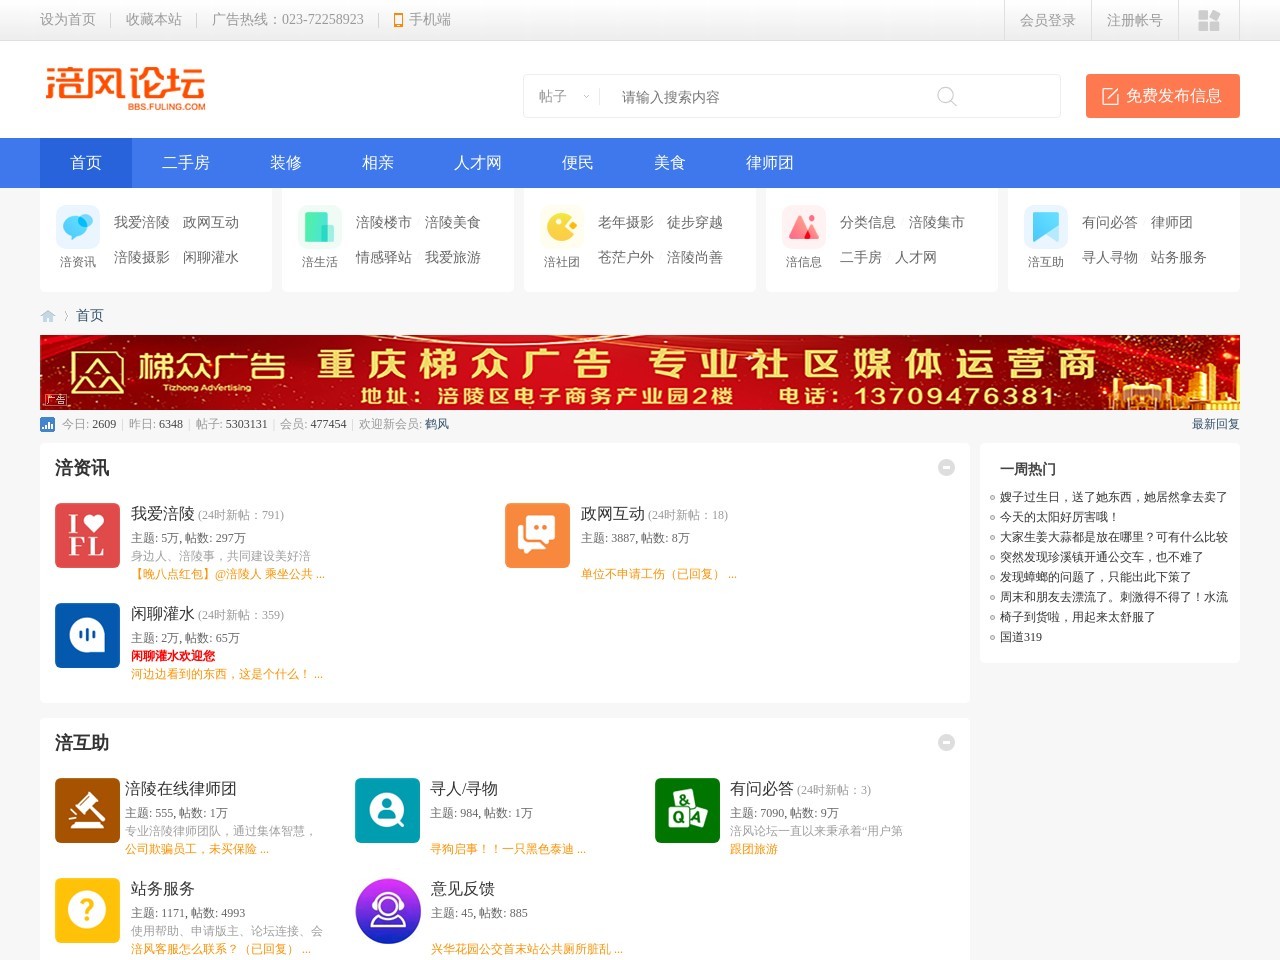Screen dimensions: 1280x960
Task: Open 有问必答 via the Q&A icon
Action: [687, 810]
